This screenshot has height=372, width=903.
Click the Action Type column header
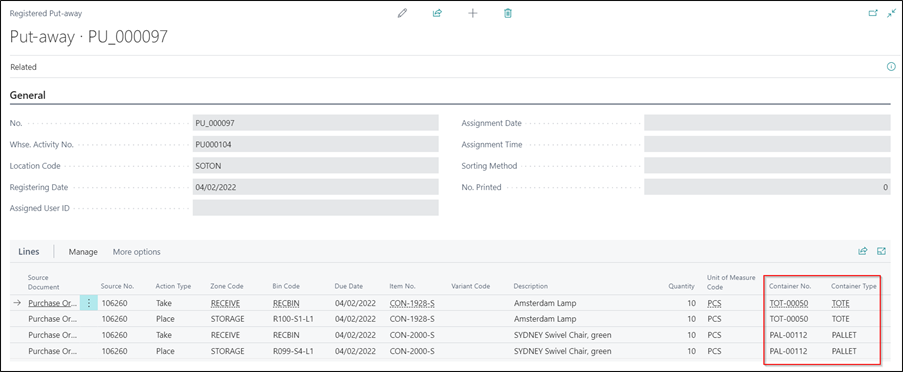pos(173,286)
